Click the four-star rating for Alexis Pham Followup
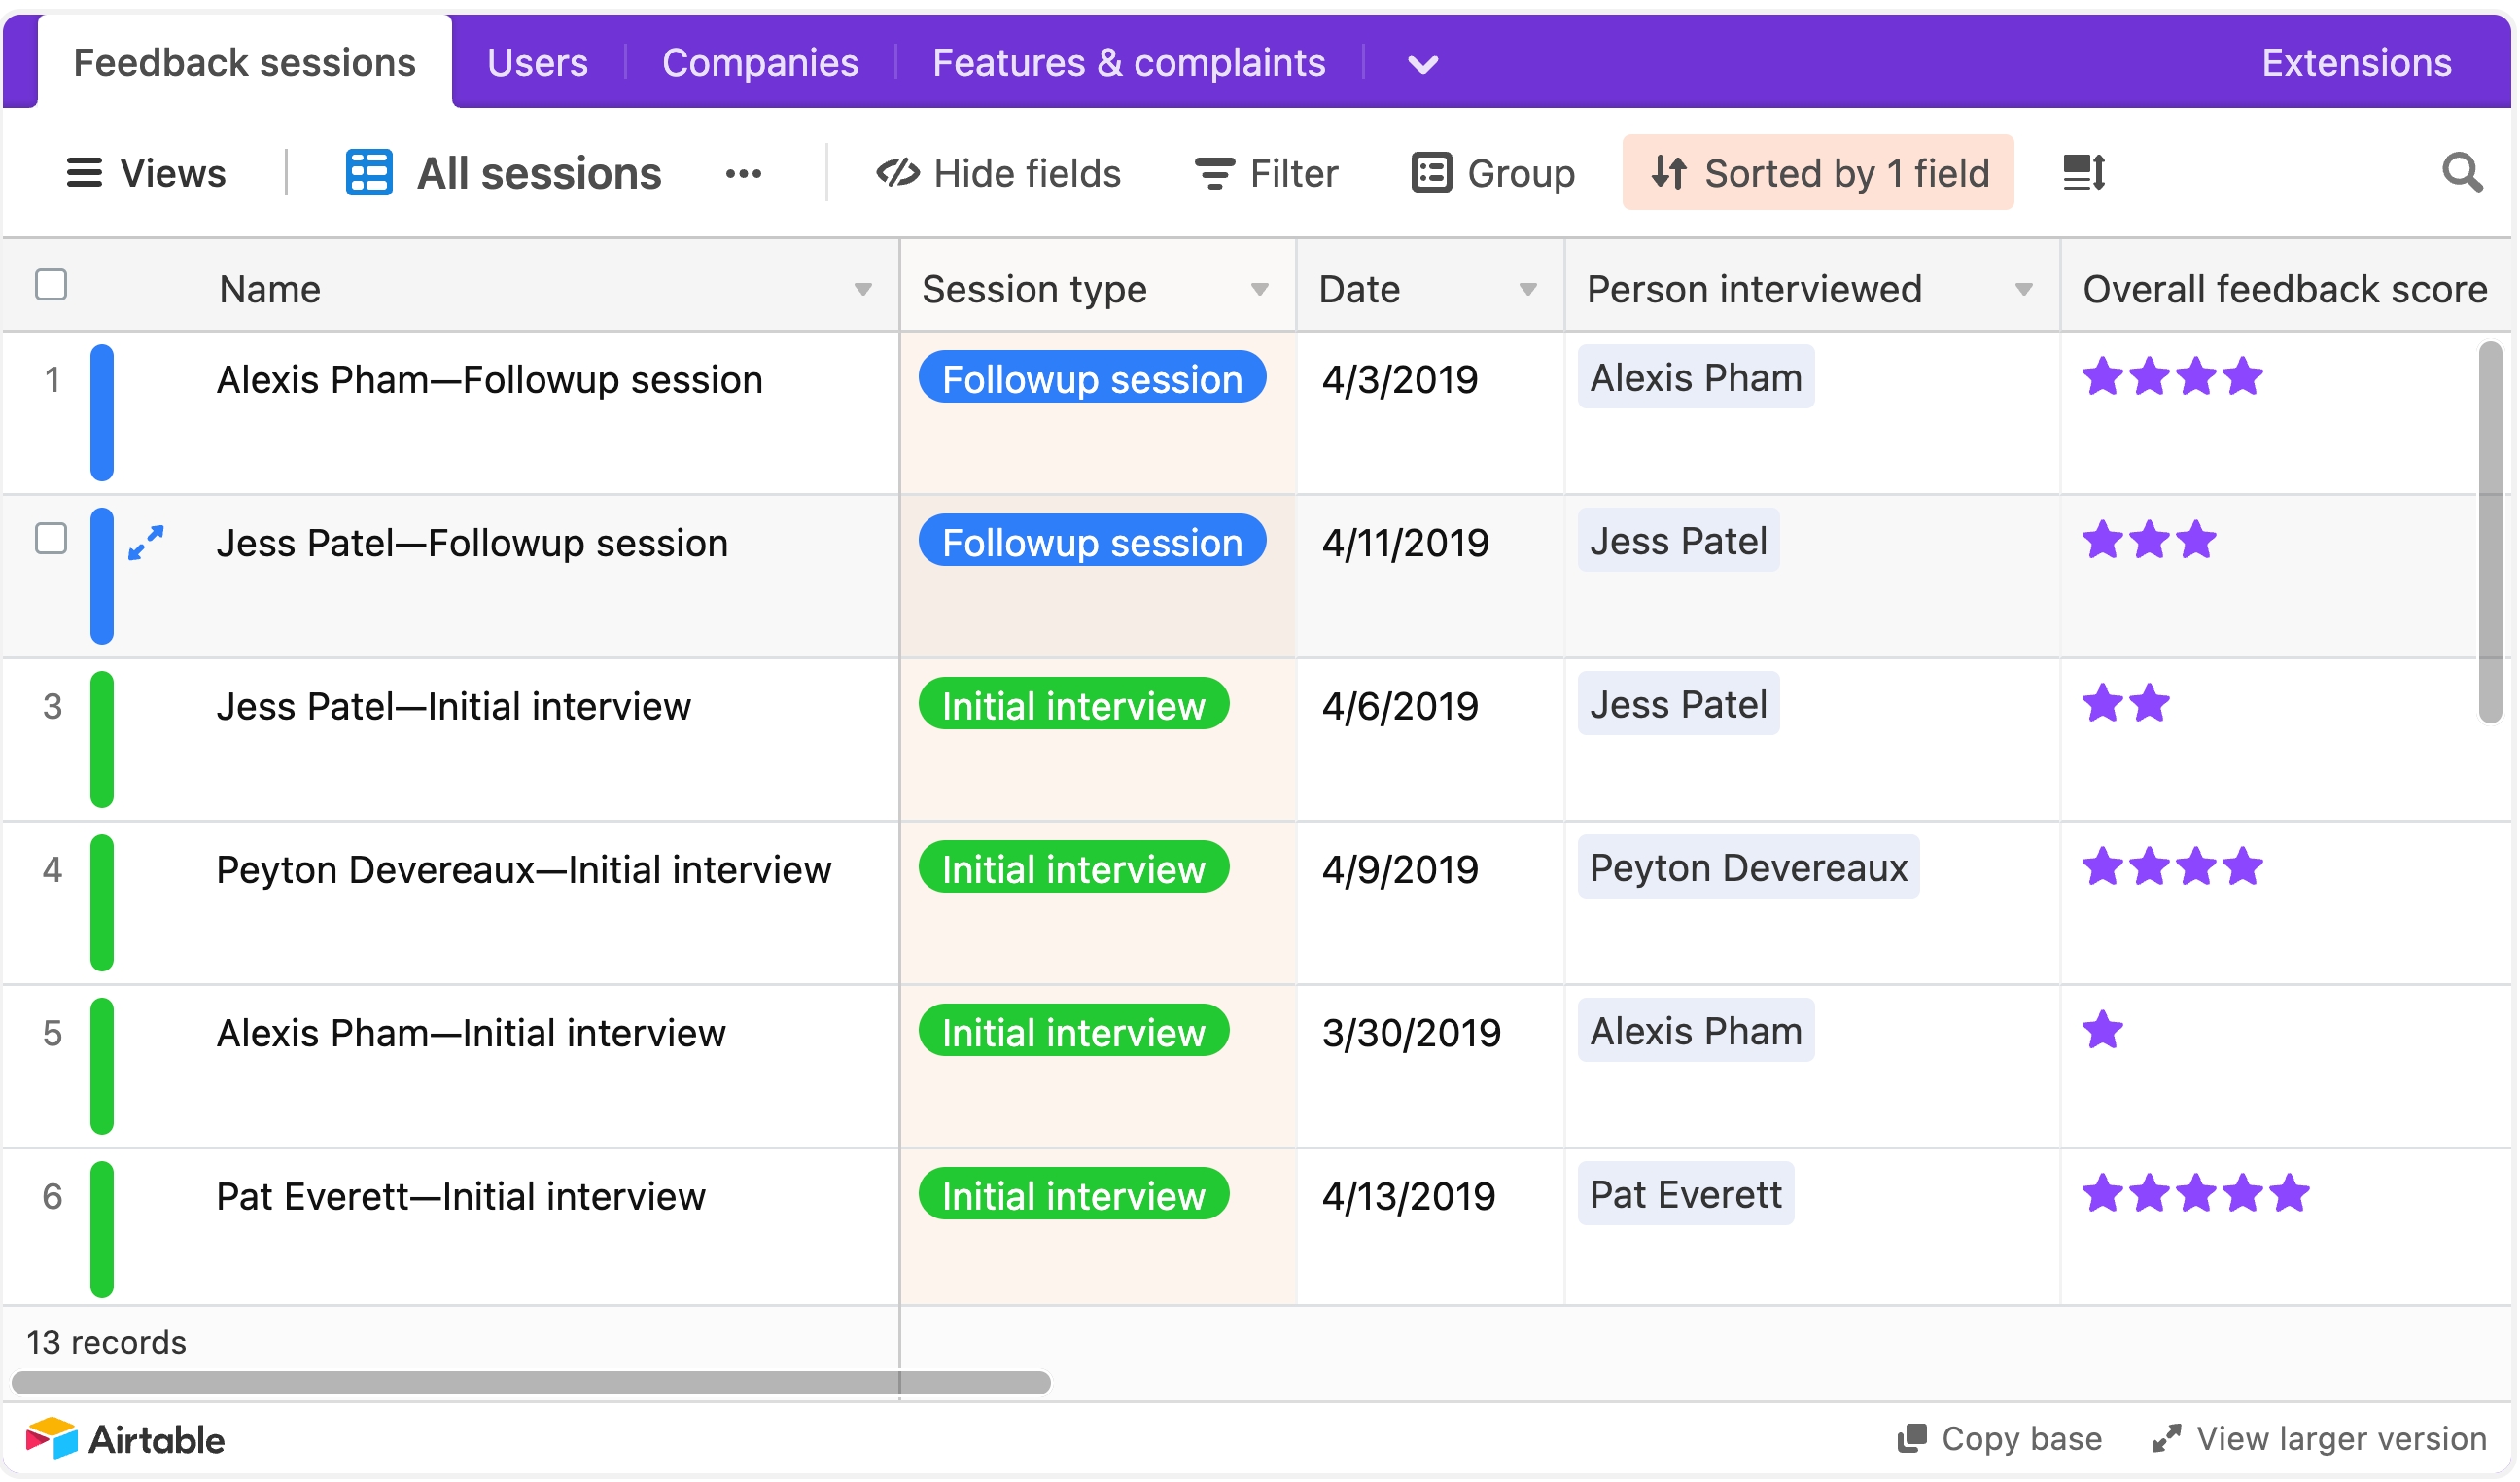This screenshot has height=1482, width=2520. pyautogui.click(x=2174, y=377)
